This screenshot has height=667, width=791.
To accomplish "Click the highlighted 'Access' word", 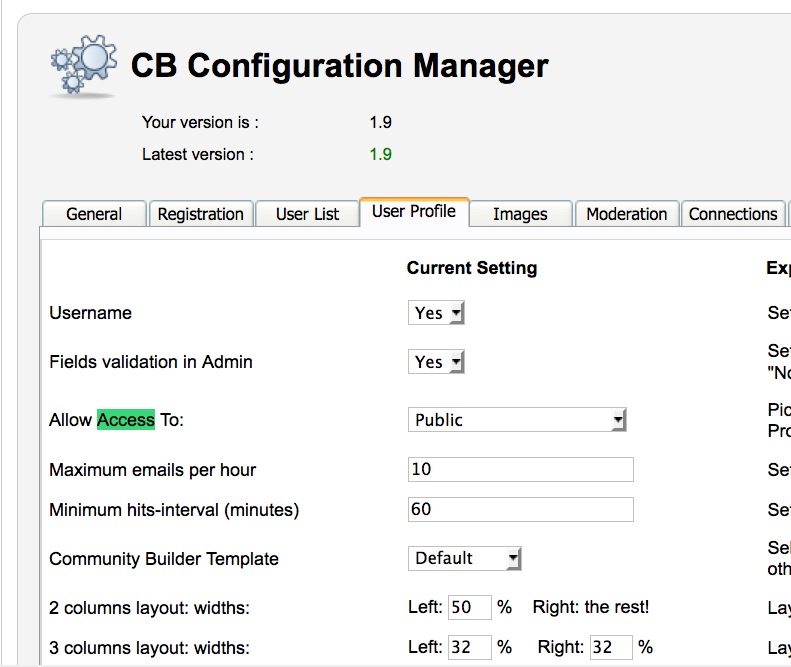I will click(126, 420).
